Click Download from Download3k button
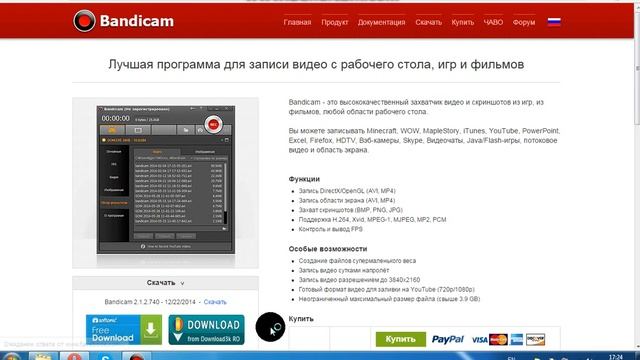640x360 pixels. [x=207, y=329]
